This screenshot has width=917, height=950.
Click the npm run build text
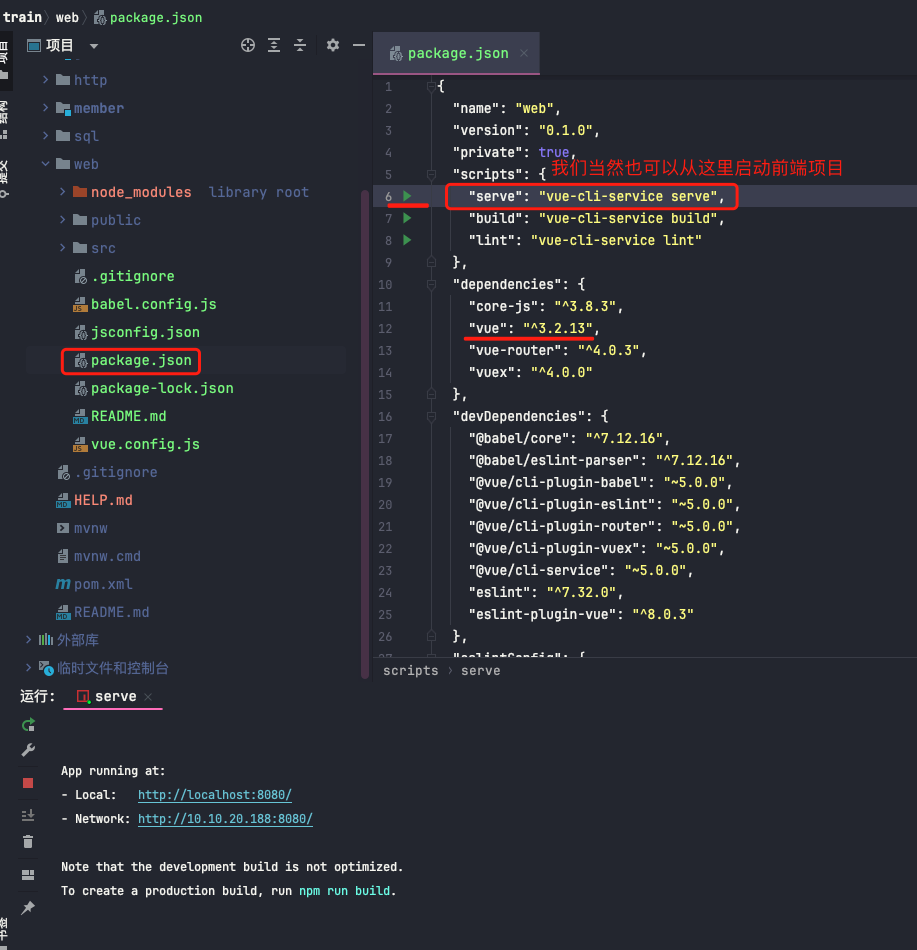[345, 891]
